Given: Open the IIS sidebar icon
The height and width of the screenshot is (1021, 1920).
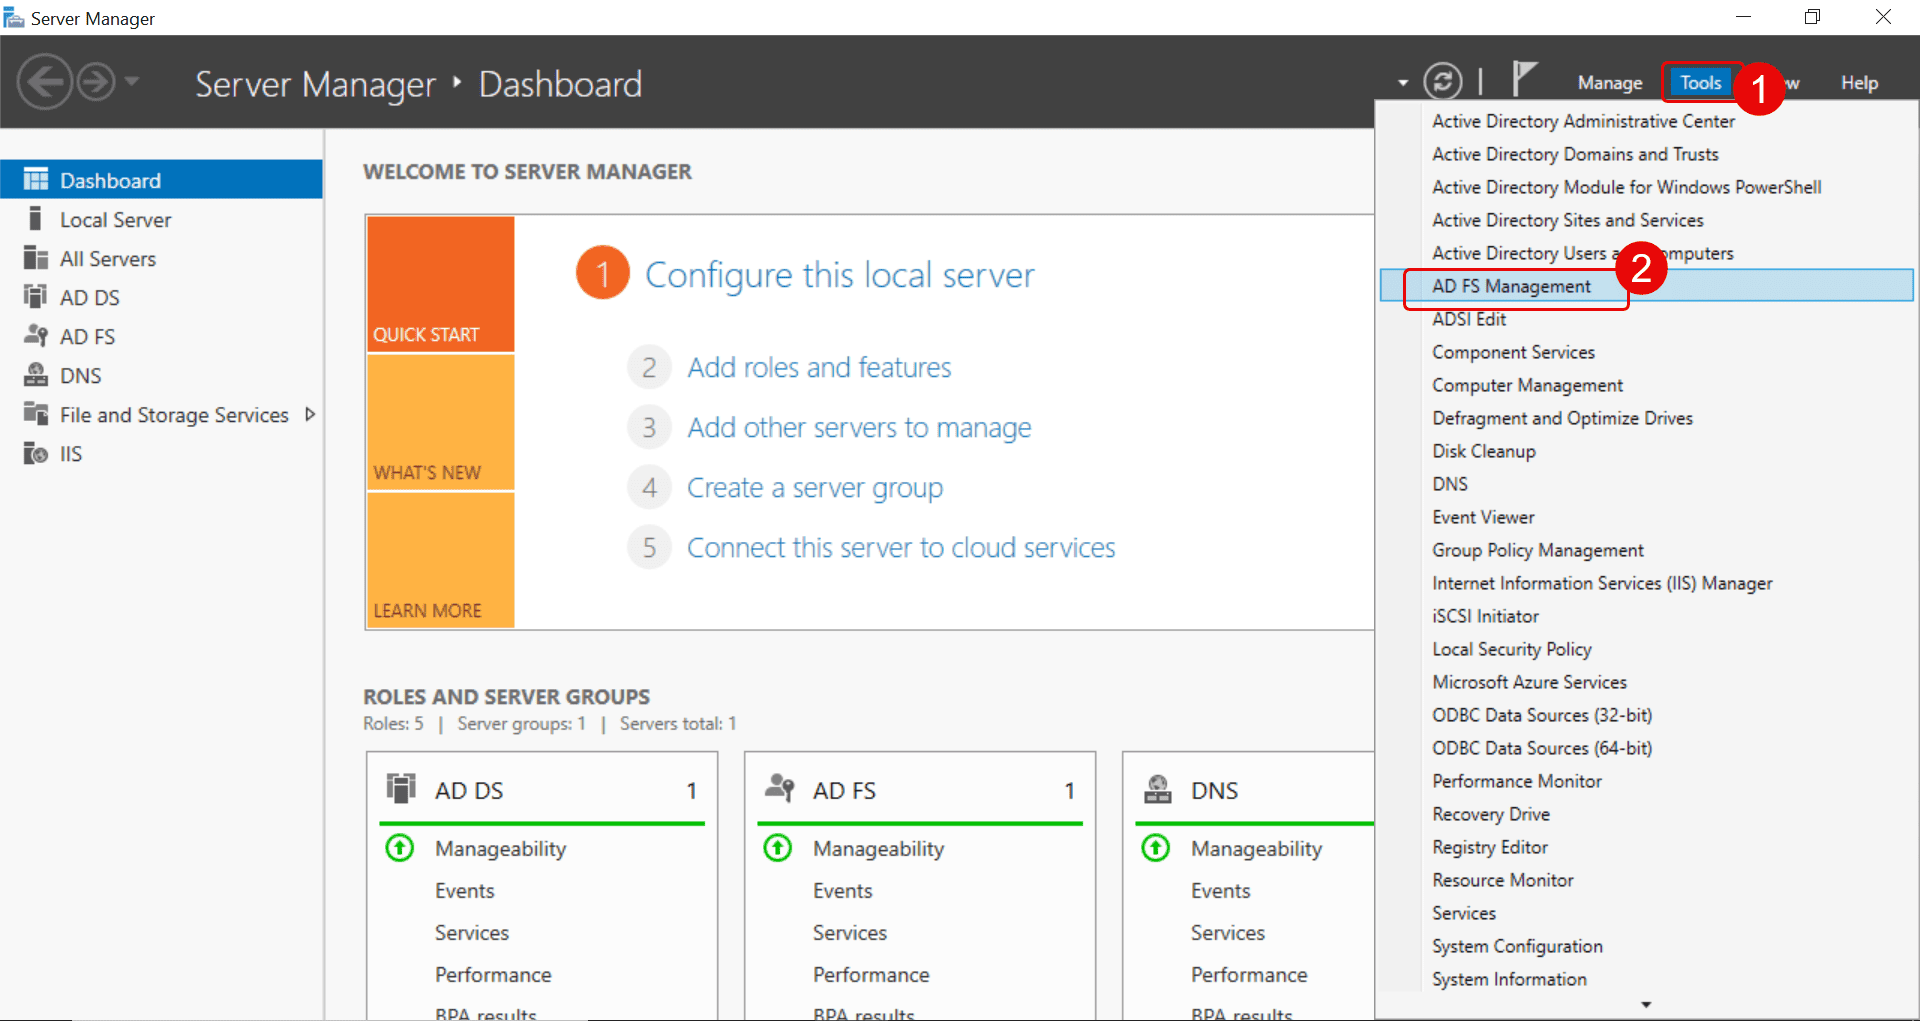Looking at the screenshot, I should 36,453.
